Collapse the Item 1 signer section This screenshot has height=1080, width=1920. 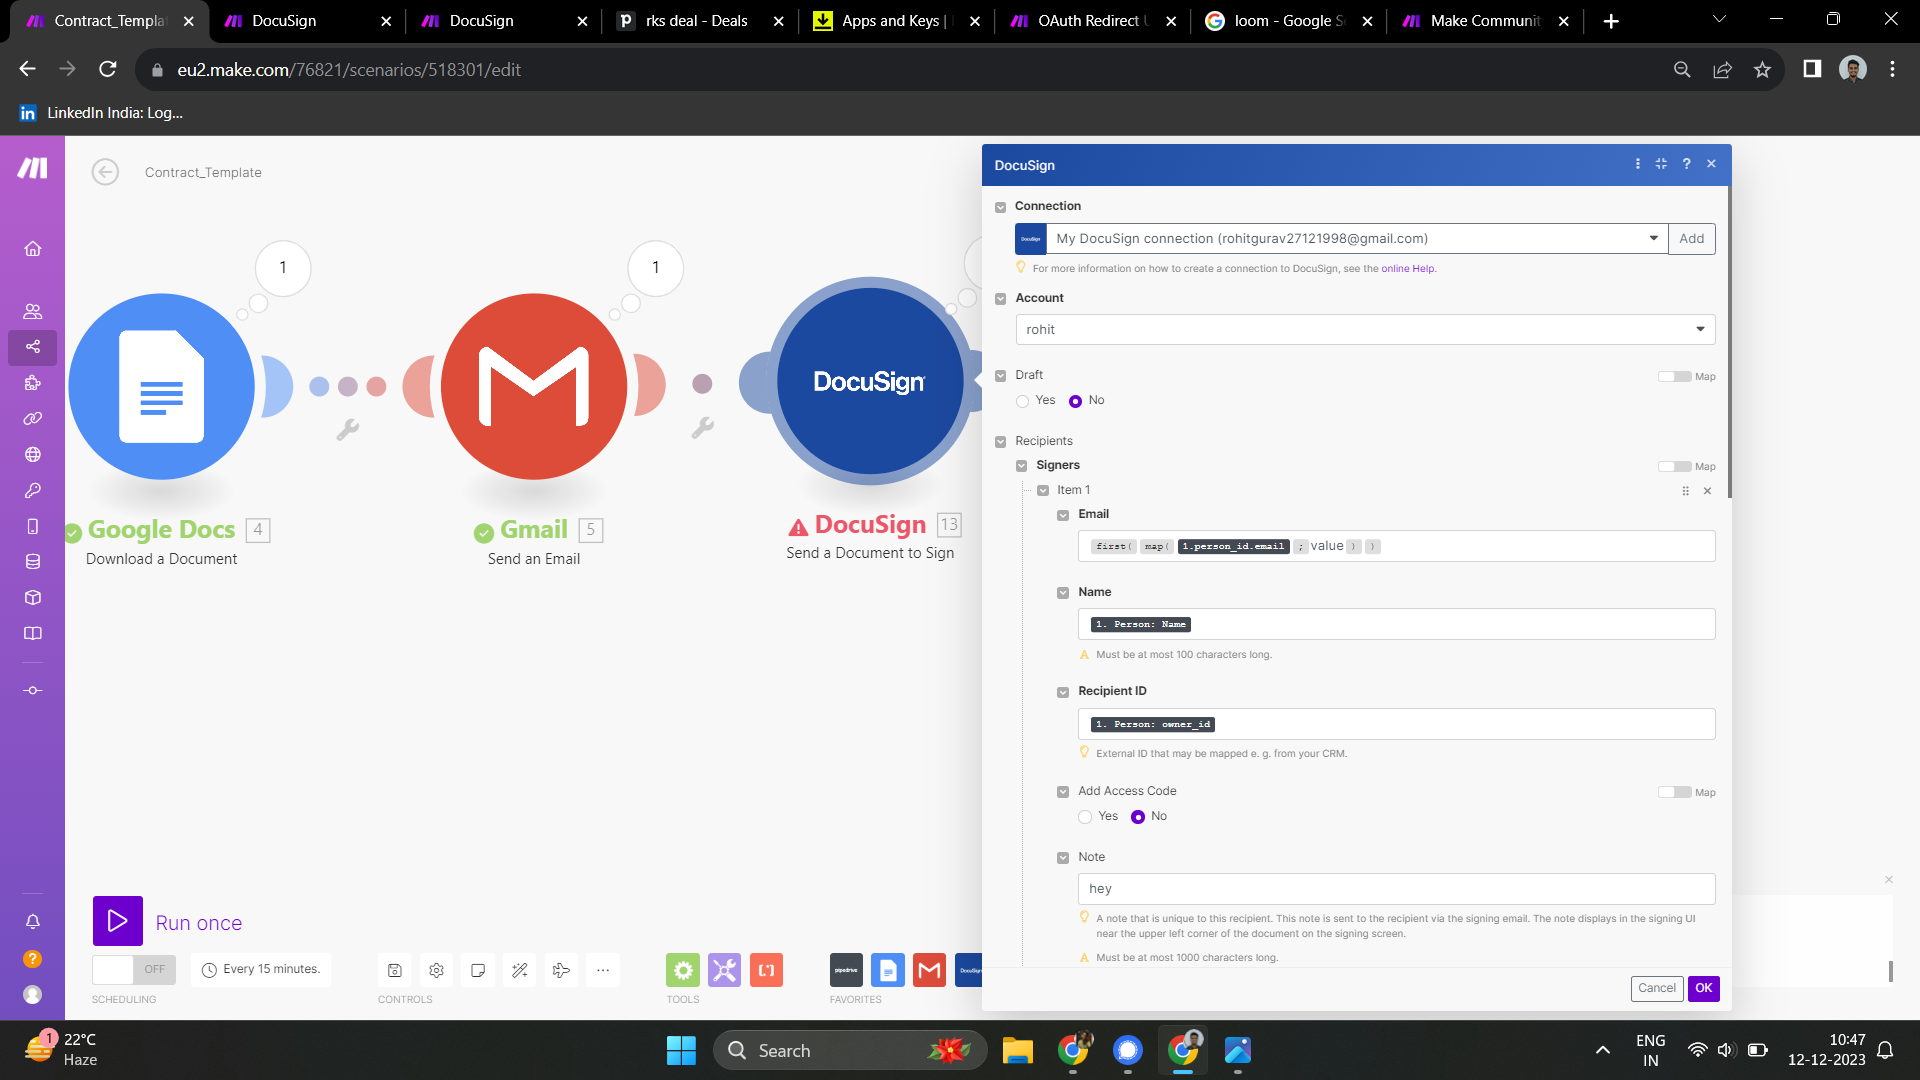tap(1043, 491)
